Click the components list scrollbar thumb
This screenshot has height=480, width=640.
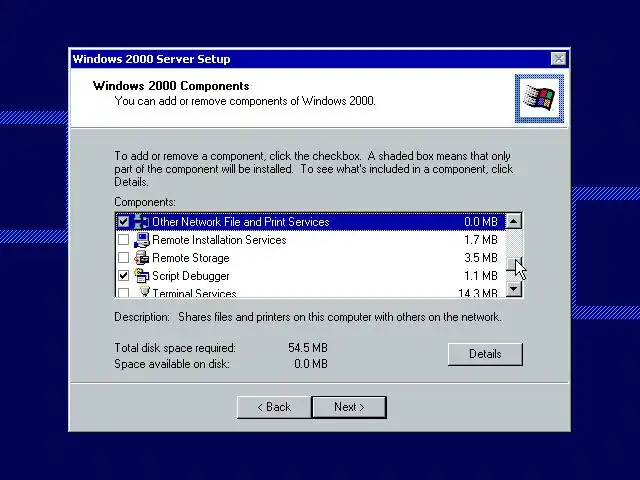point(513,264)
